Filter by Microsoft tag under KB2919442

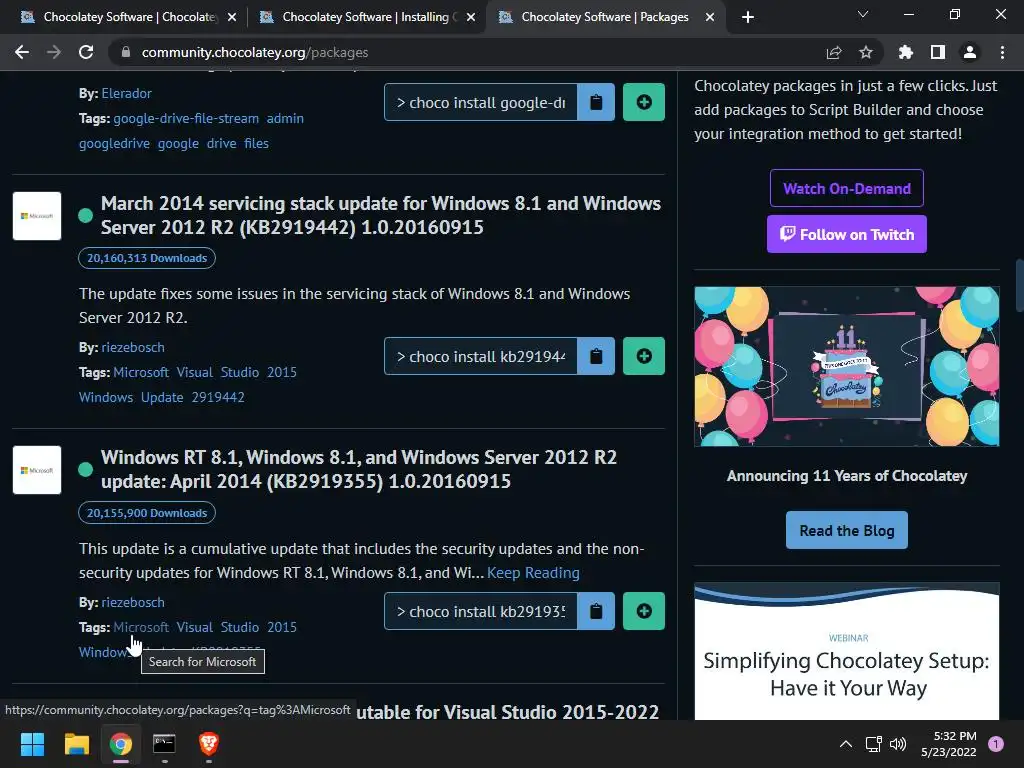[141, 372]
